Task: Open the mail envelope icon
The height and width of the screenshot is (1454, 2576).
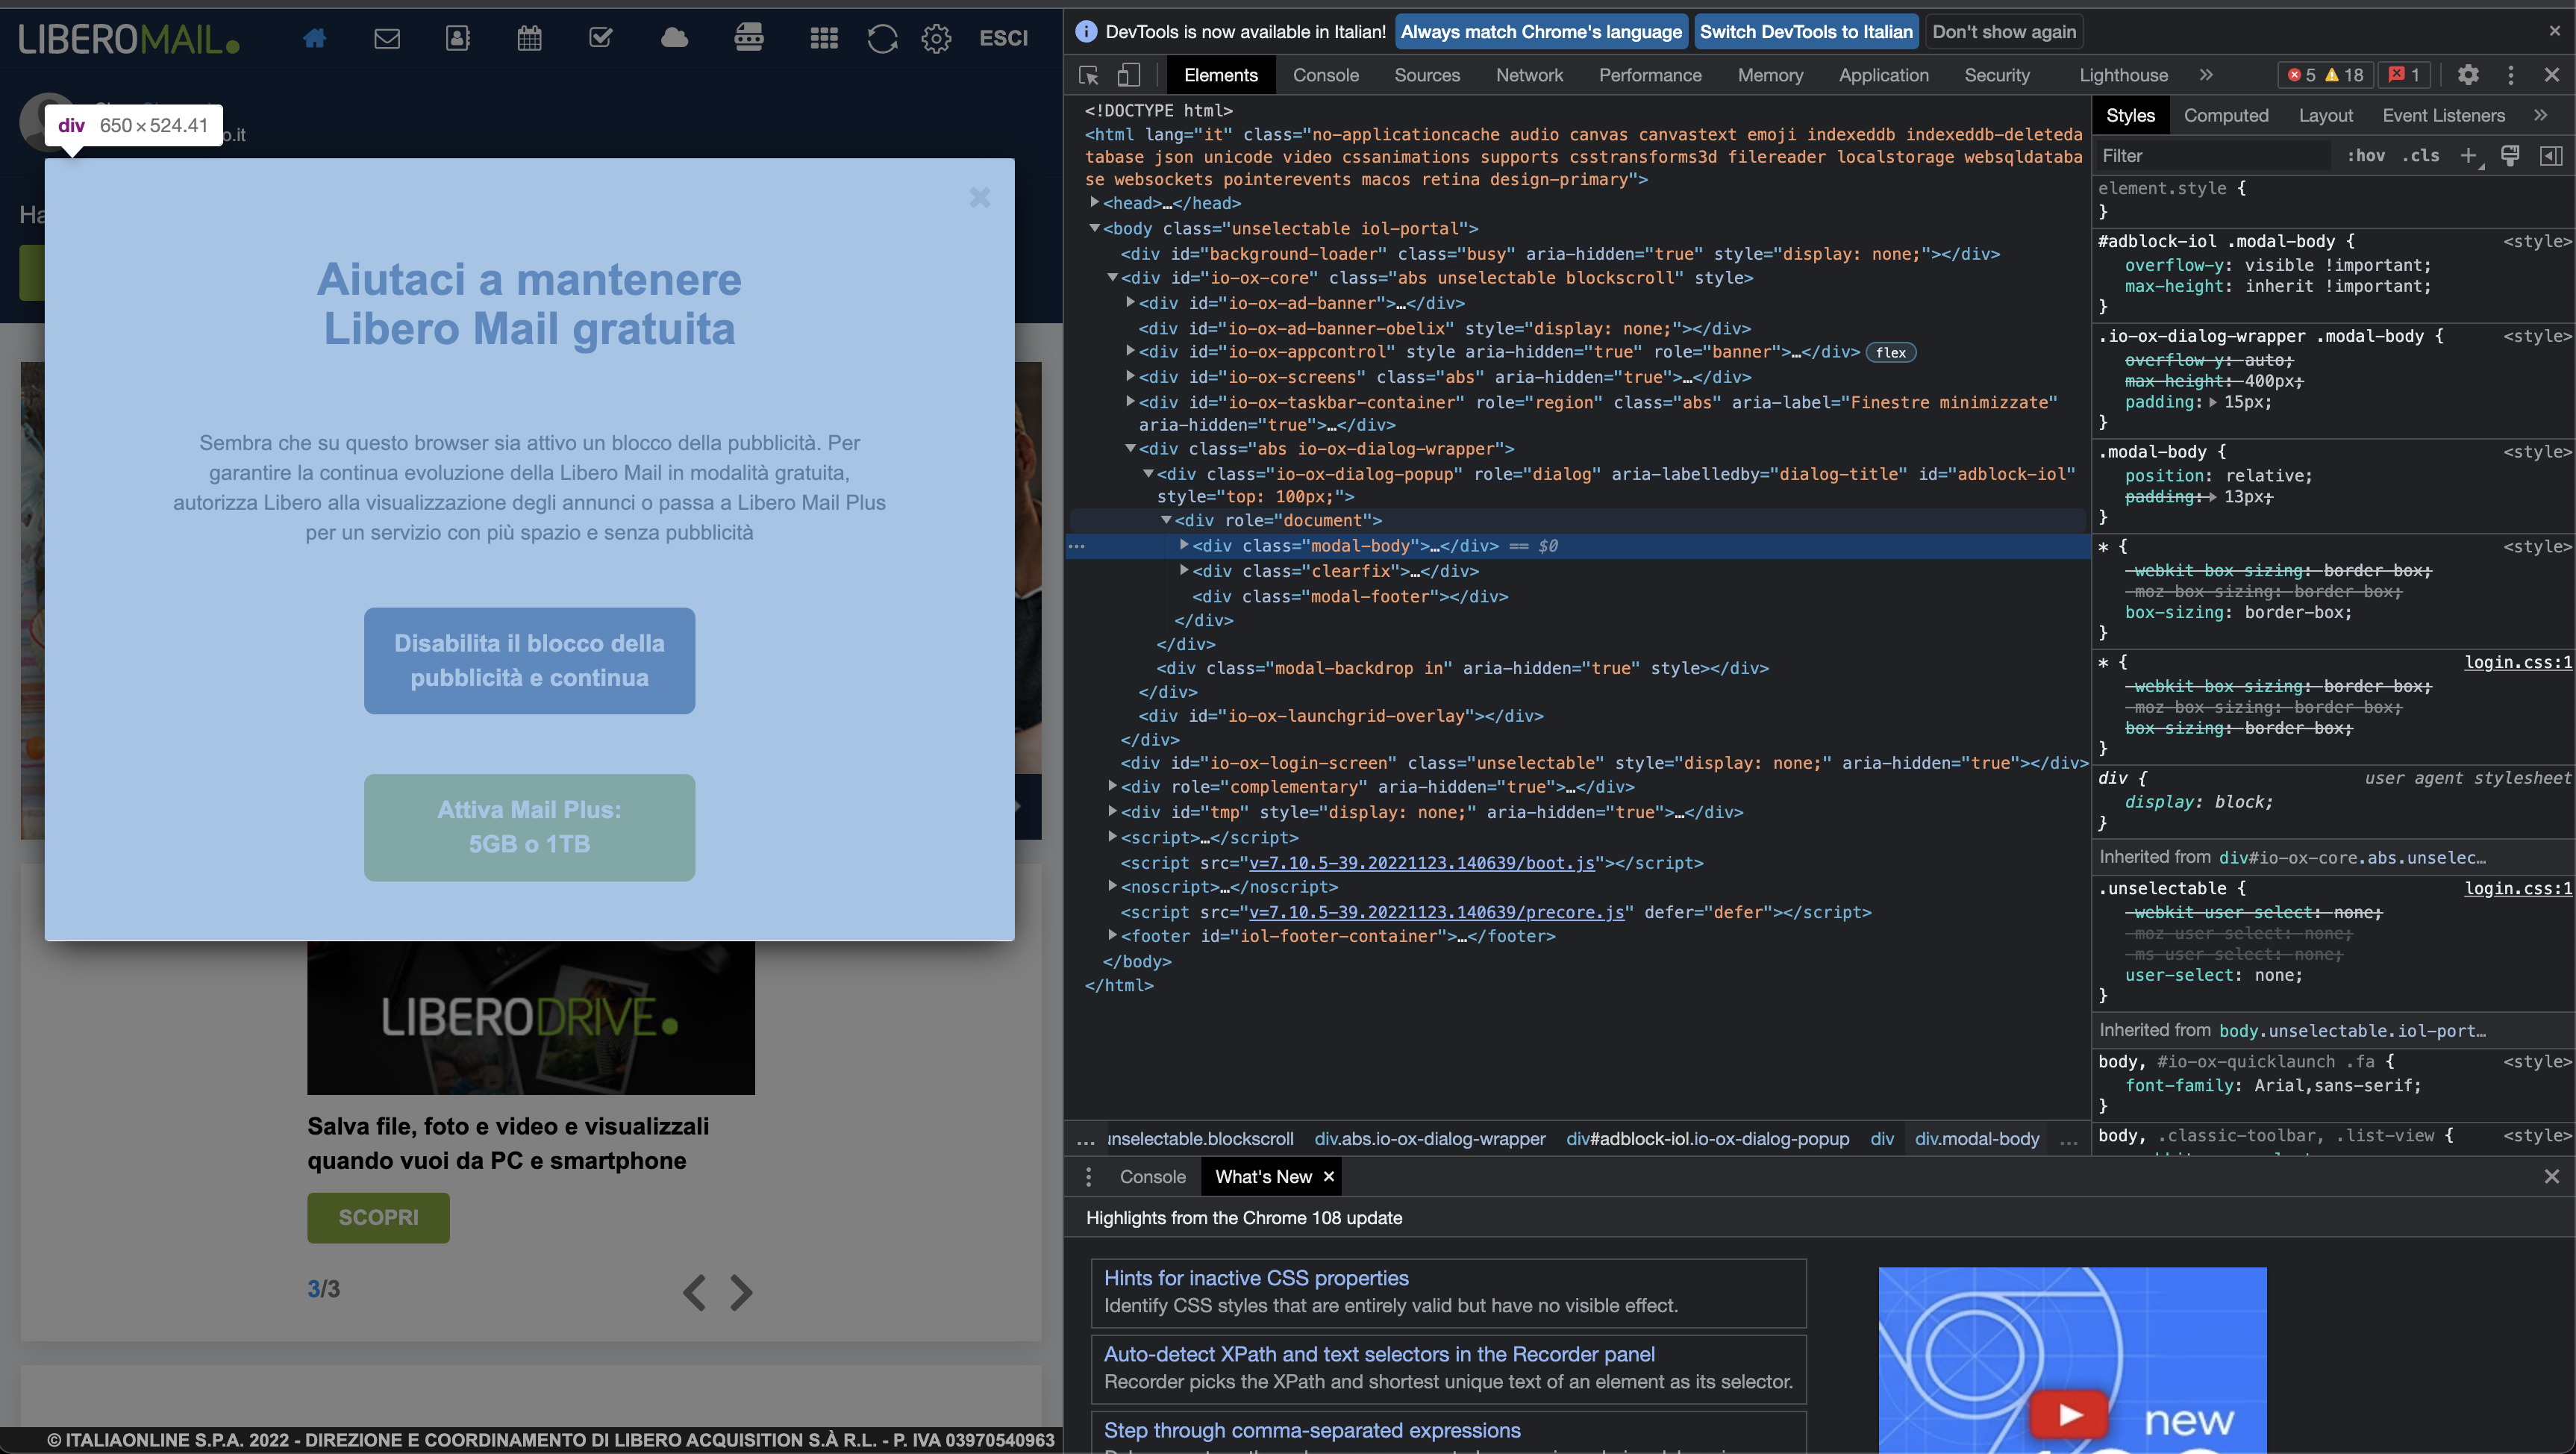Action: (x=387, y=38)
